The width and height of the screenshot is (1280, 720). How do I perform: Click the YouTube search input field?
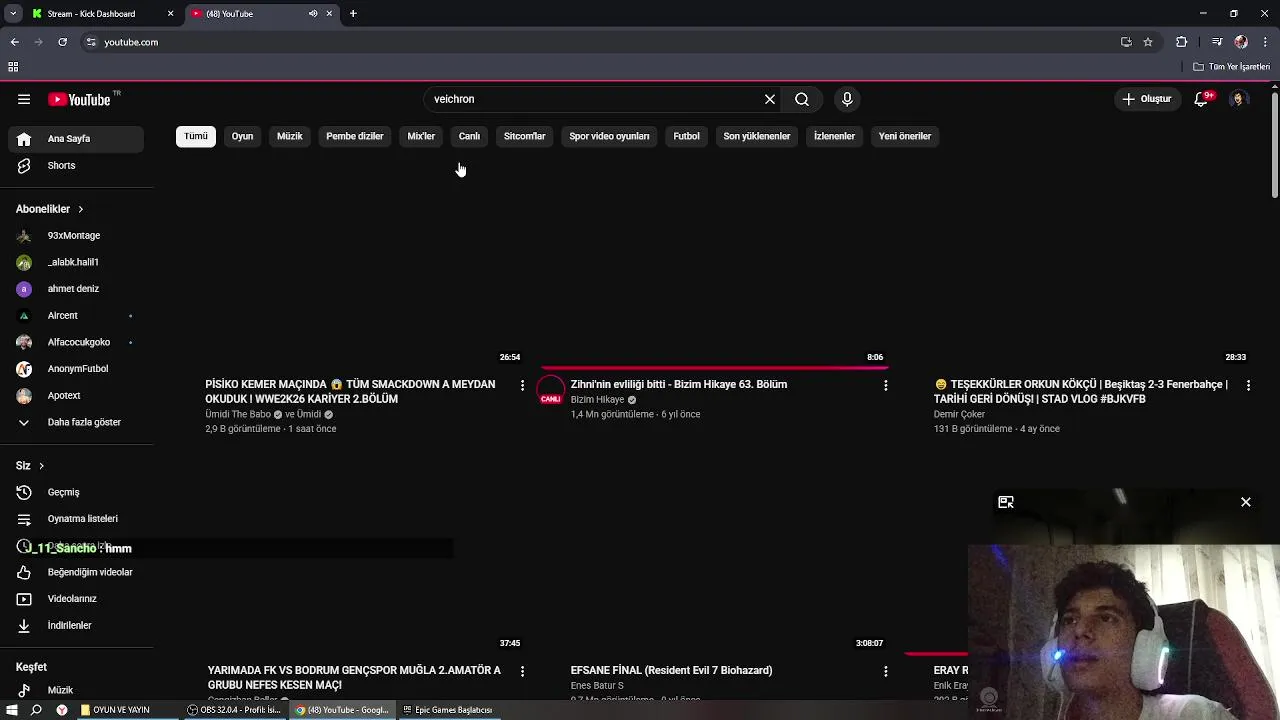[x=595, y=99]
